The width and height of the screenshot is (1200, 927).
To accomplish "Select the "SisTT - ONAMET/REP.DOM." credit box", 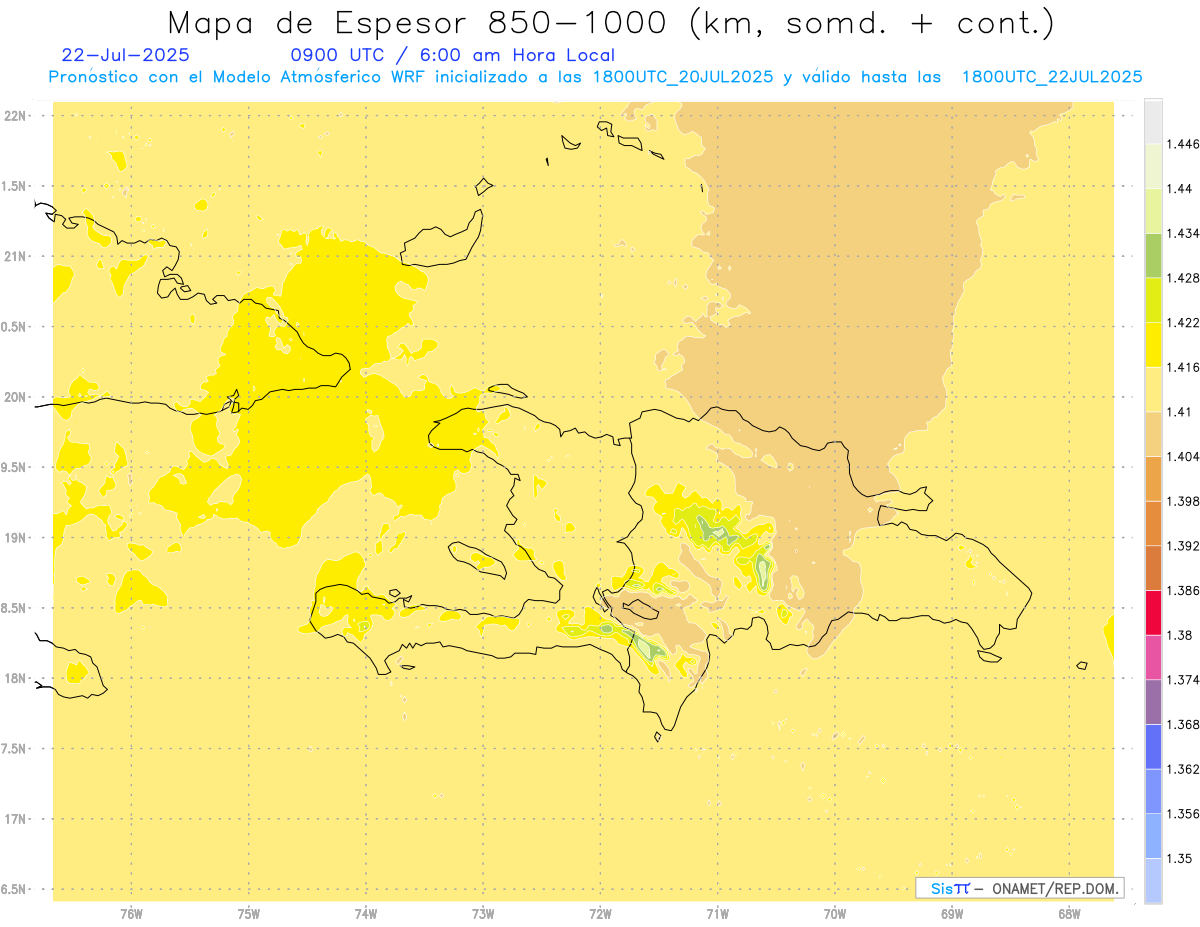I will click(x=1020, y=888).
